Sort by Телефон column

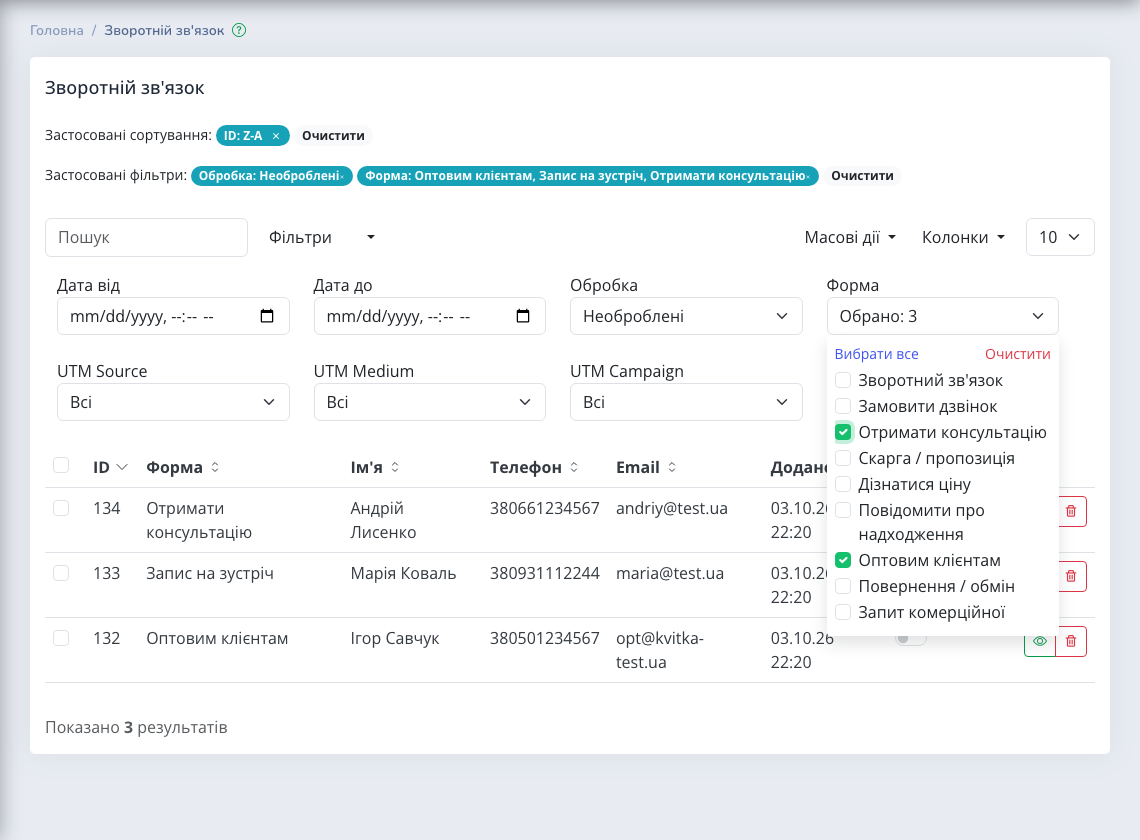click(x=574, y=468)
